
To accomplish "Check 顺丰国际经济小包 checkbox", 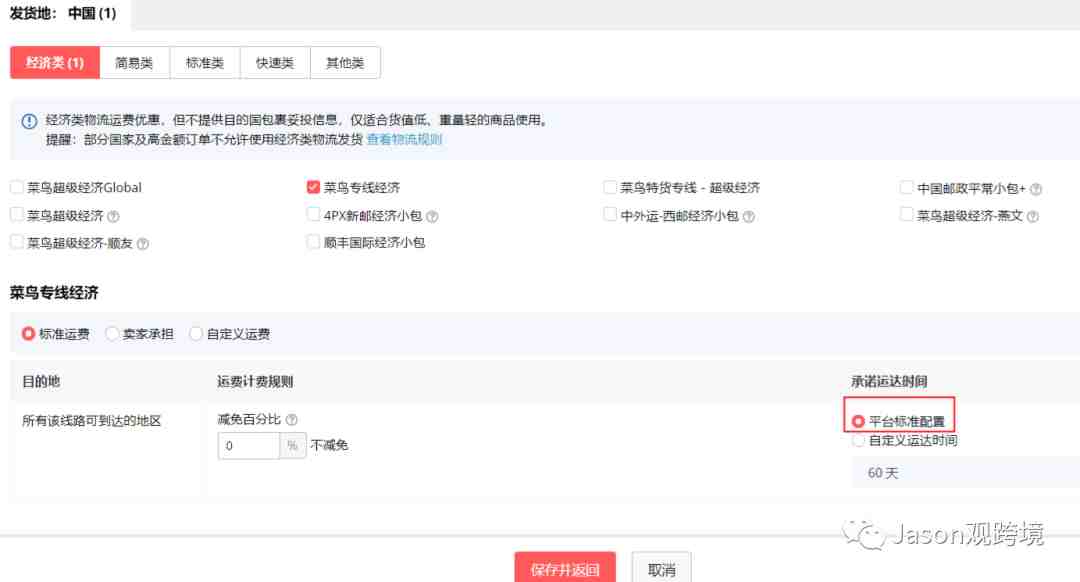I will [x=313, y=242].
